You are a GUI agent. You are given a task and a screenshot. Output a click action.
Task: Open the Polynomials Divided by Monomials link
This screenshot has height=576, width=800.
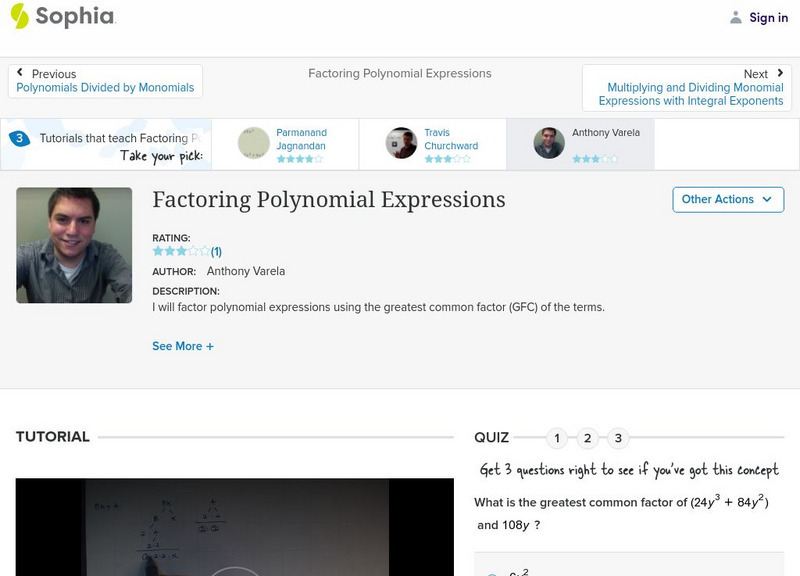pos(105,88)
